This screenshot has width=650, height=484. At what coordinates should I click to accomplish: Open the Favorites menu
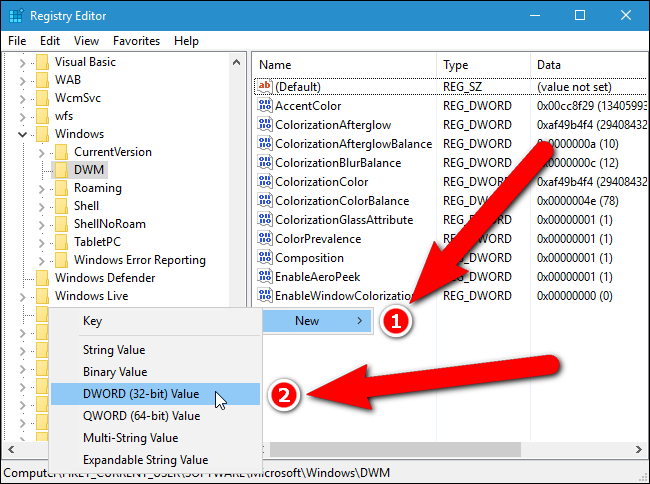tap(136, 41)
